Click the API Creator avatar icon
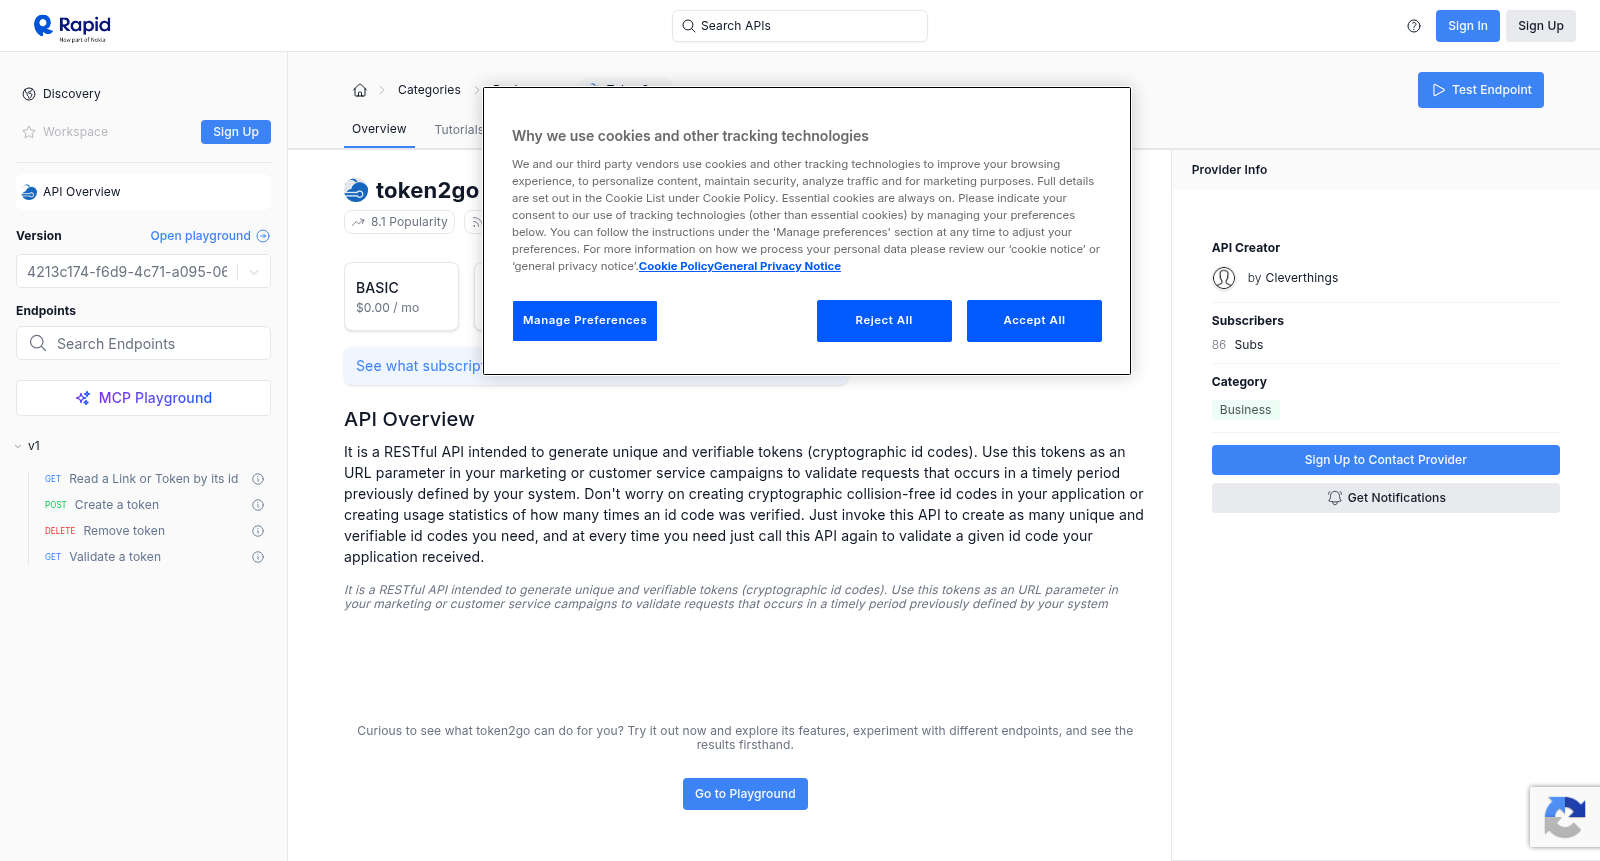The image size is (1600, 861). click(x=1224, y=278)
